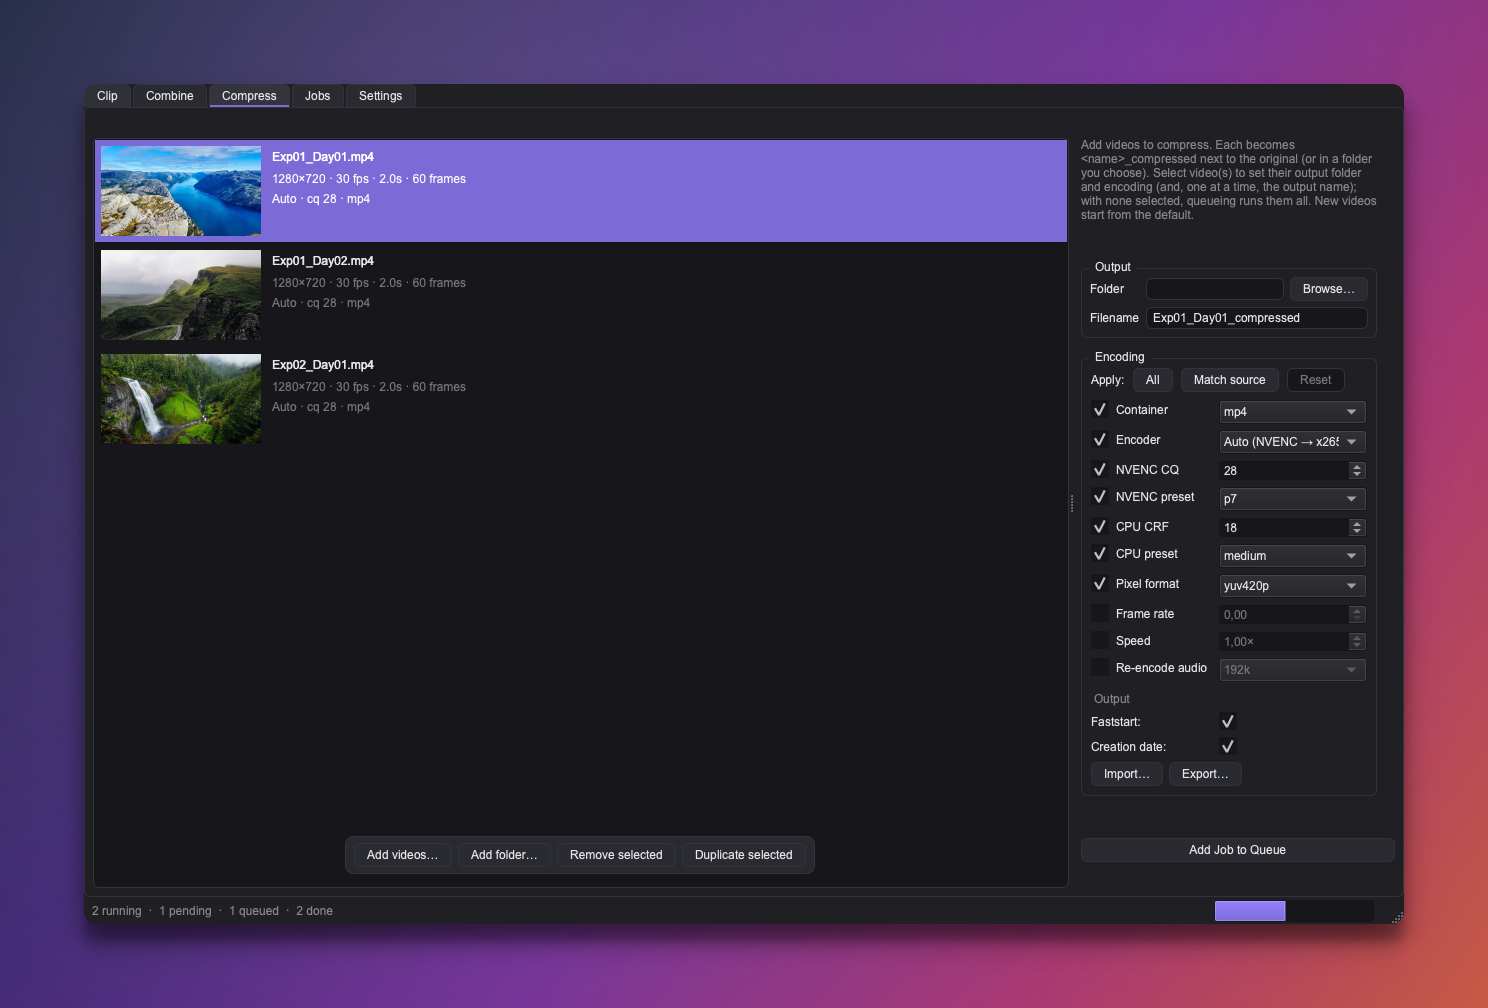Apply All encoding settings

[1152, 380]
